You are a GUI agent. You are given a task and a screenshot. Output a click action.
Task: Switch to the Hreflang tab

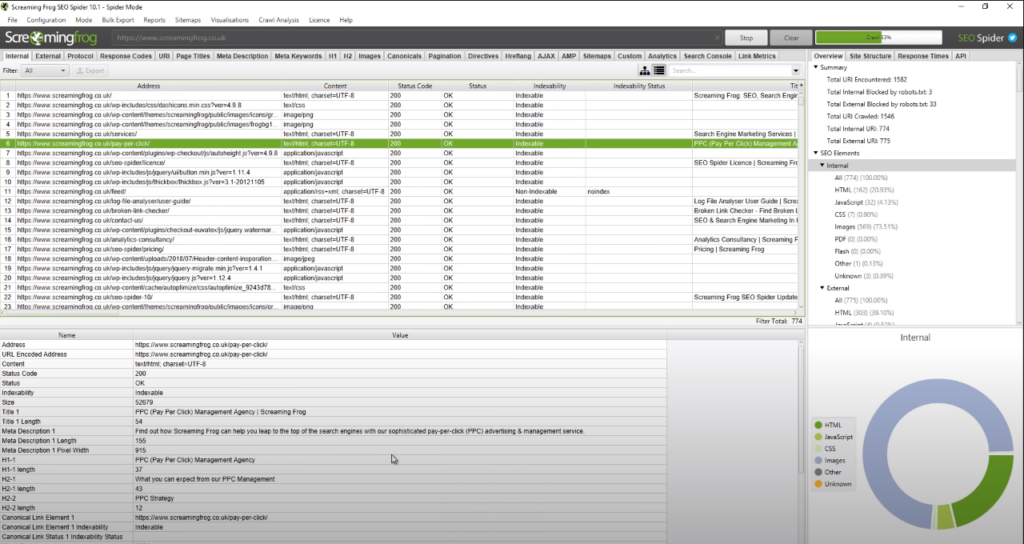tap(518, 56)
